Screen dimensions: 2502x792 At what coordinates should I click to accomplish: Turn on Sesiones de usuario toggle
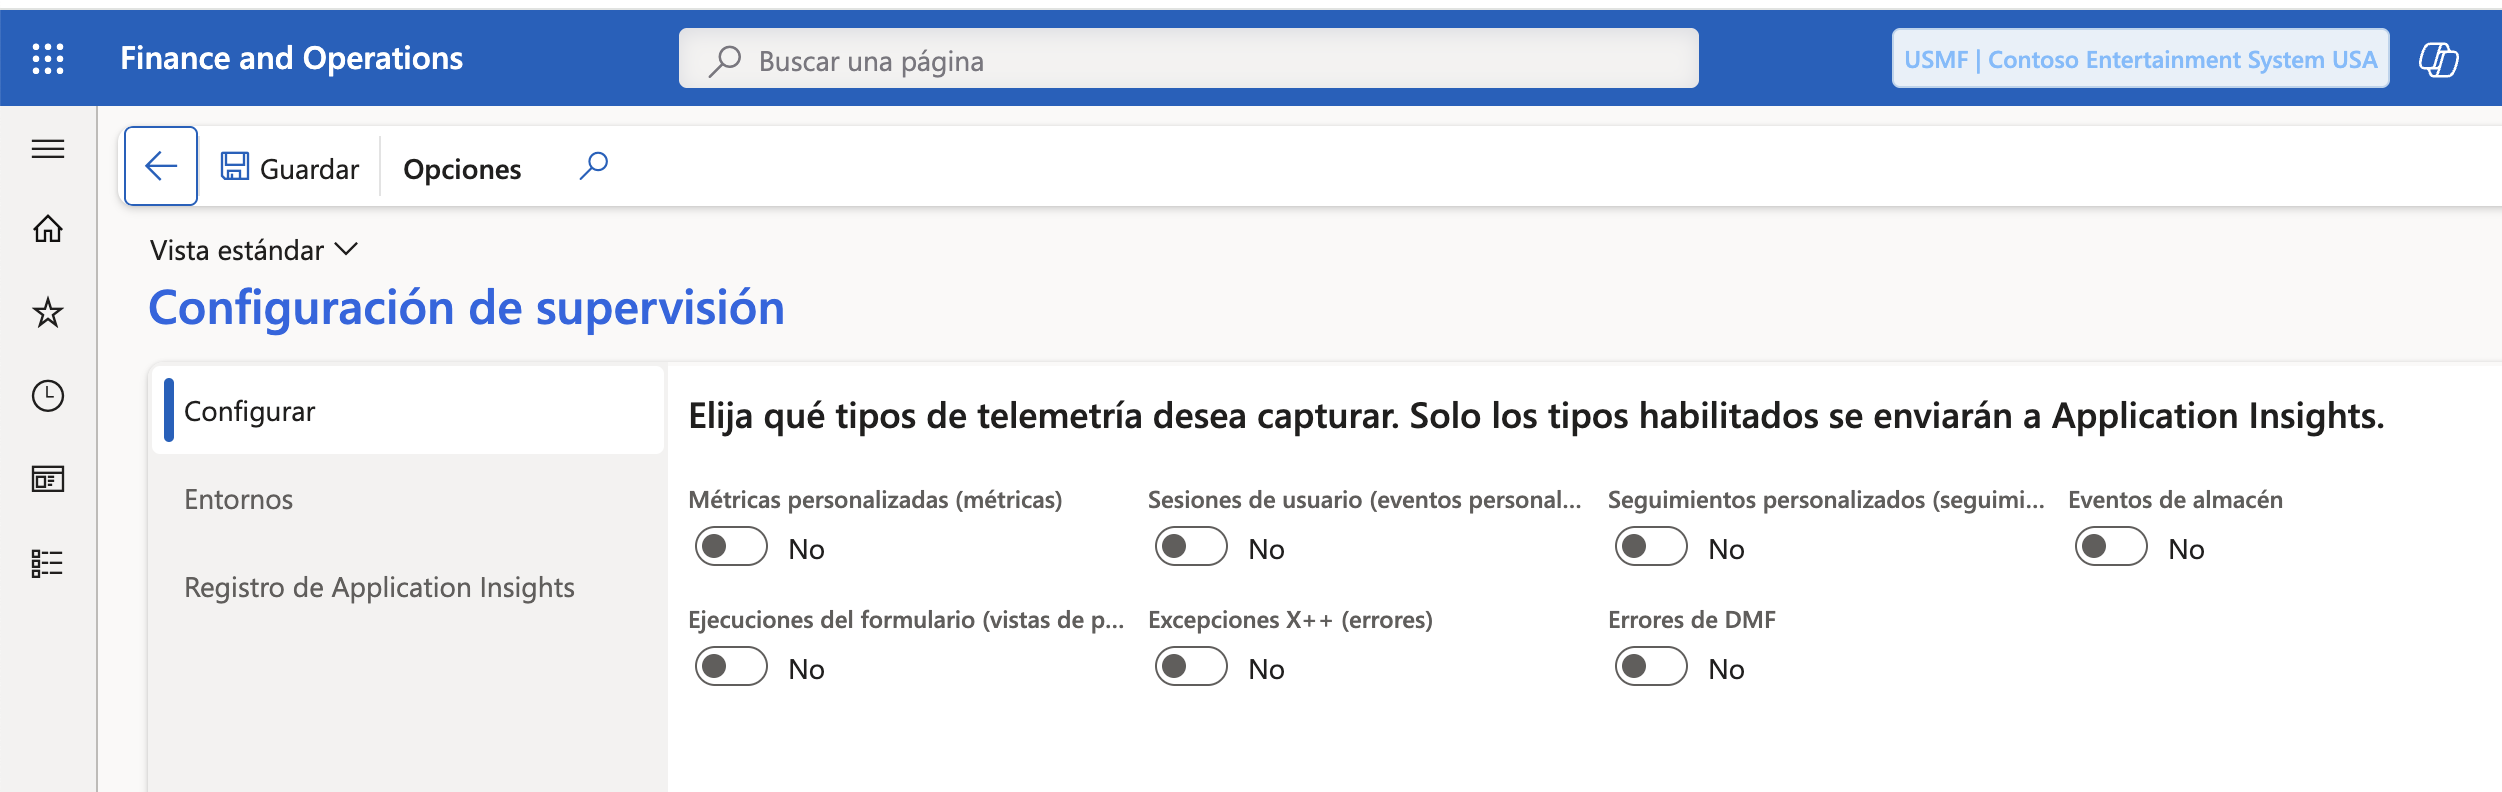pyautogui.click(x=1191, y=547)
